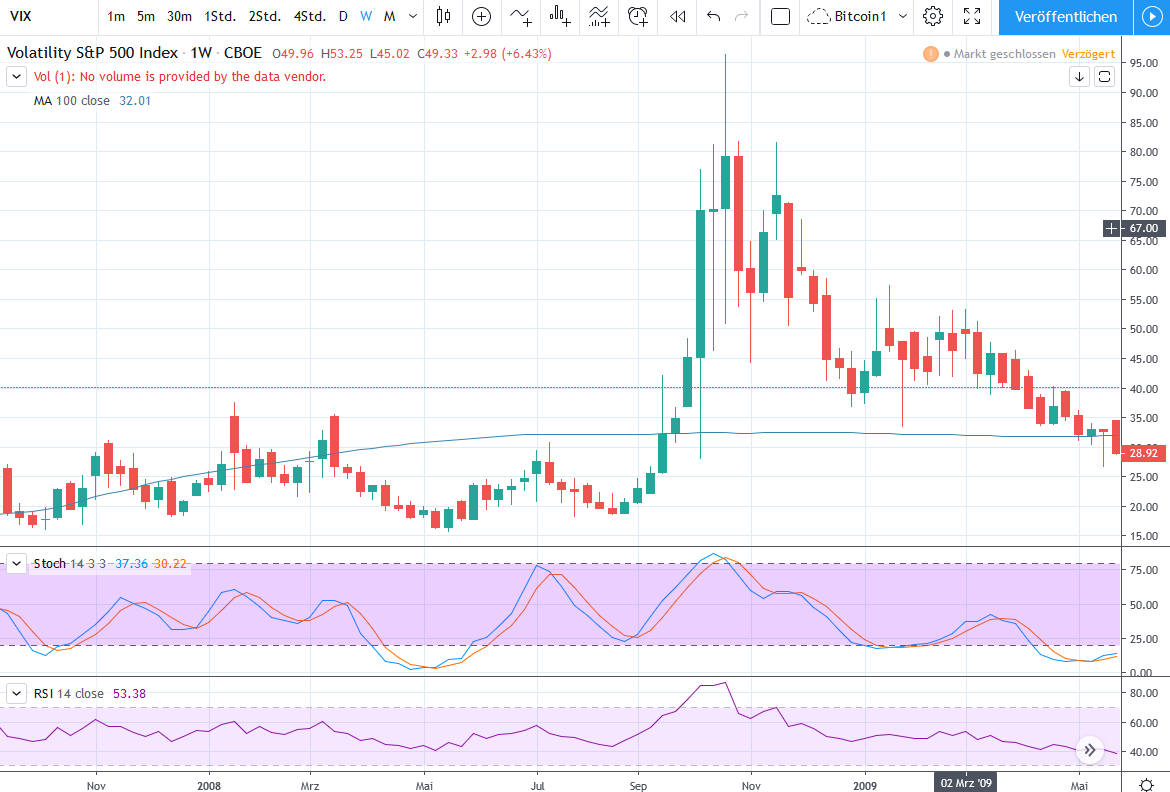Image resolution: width=1170 pixels, height=792 pixels.
Task: Collapse the RSI indicator legend
Action: pos(16,693)
